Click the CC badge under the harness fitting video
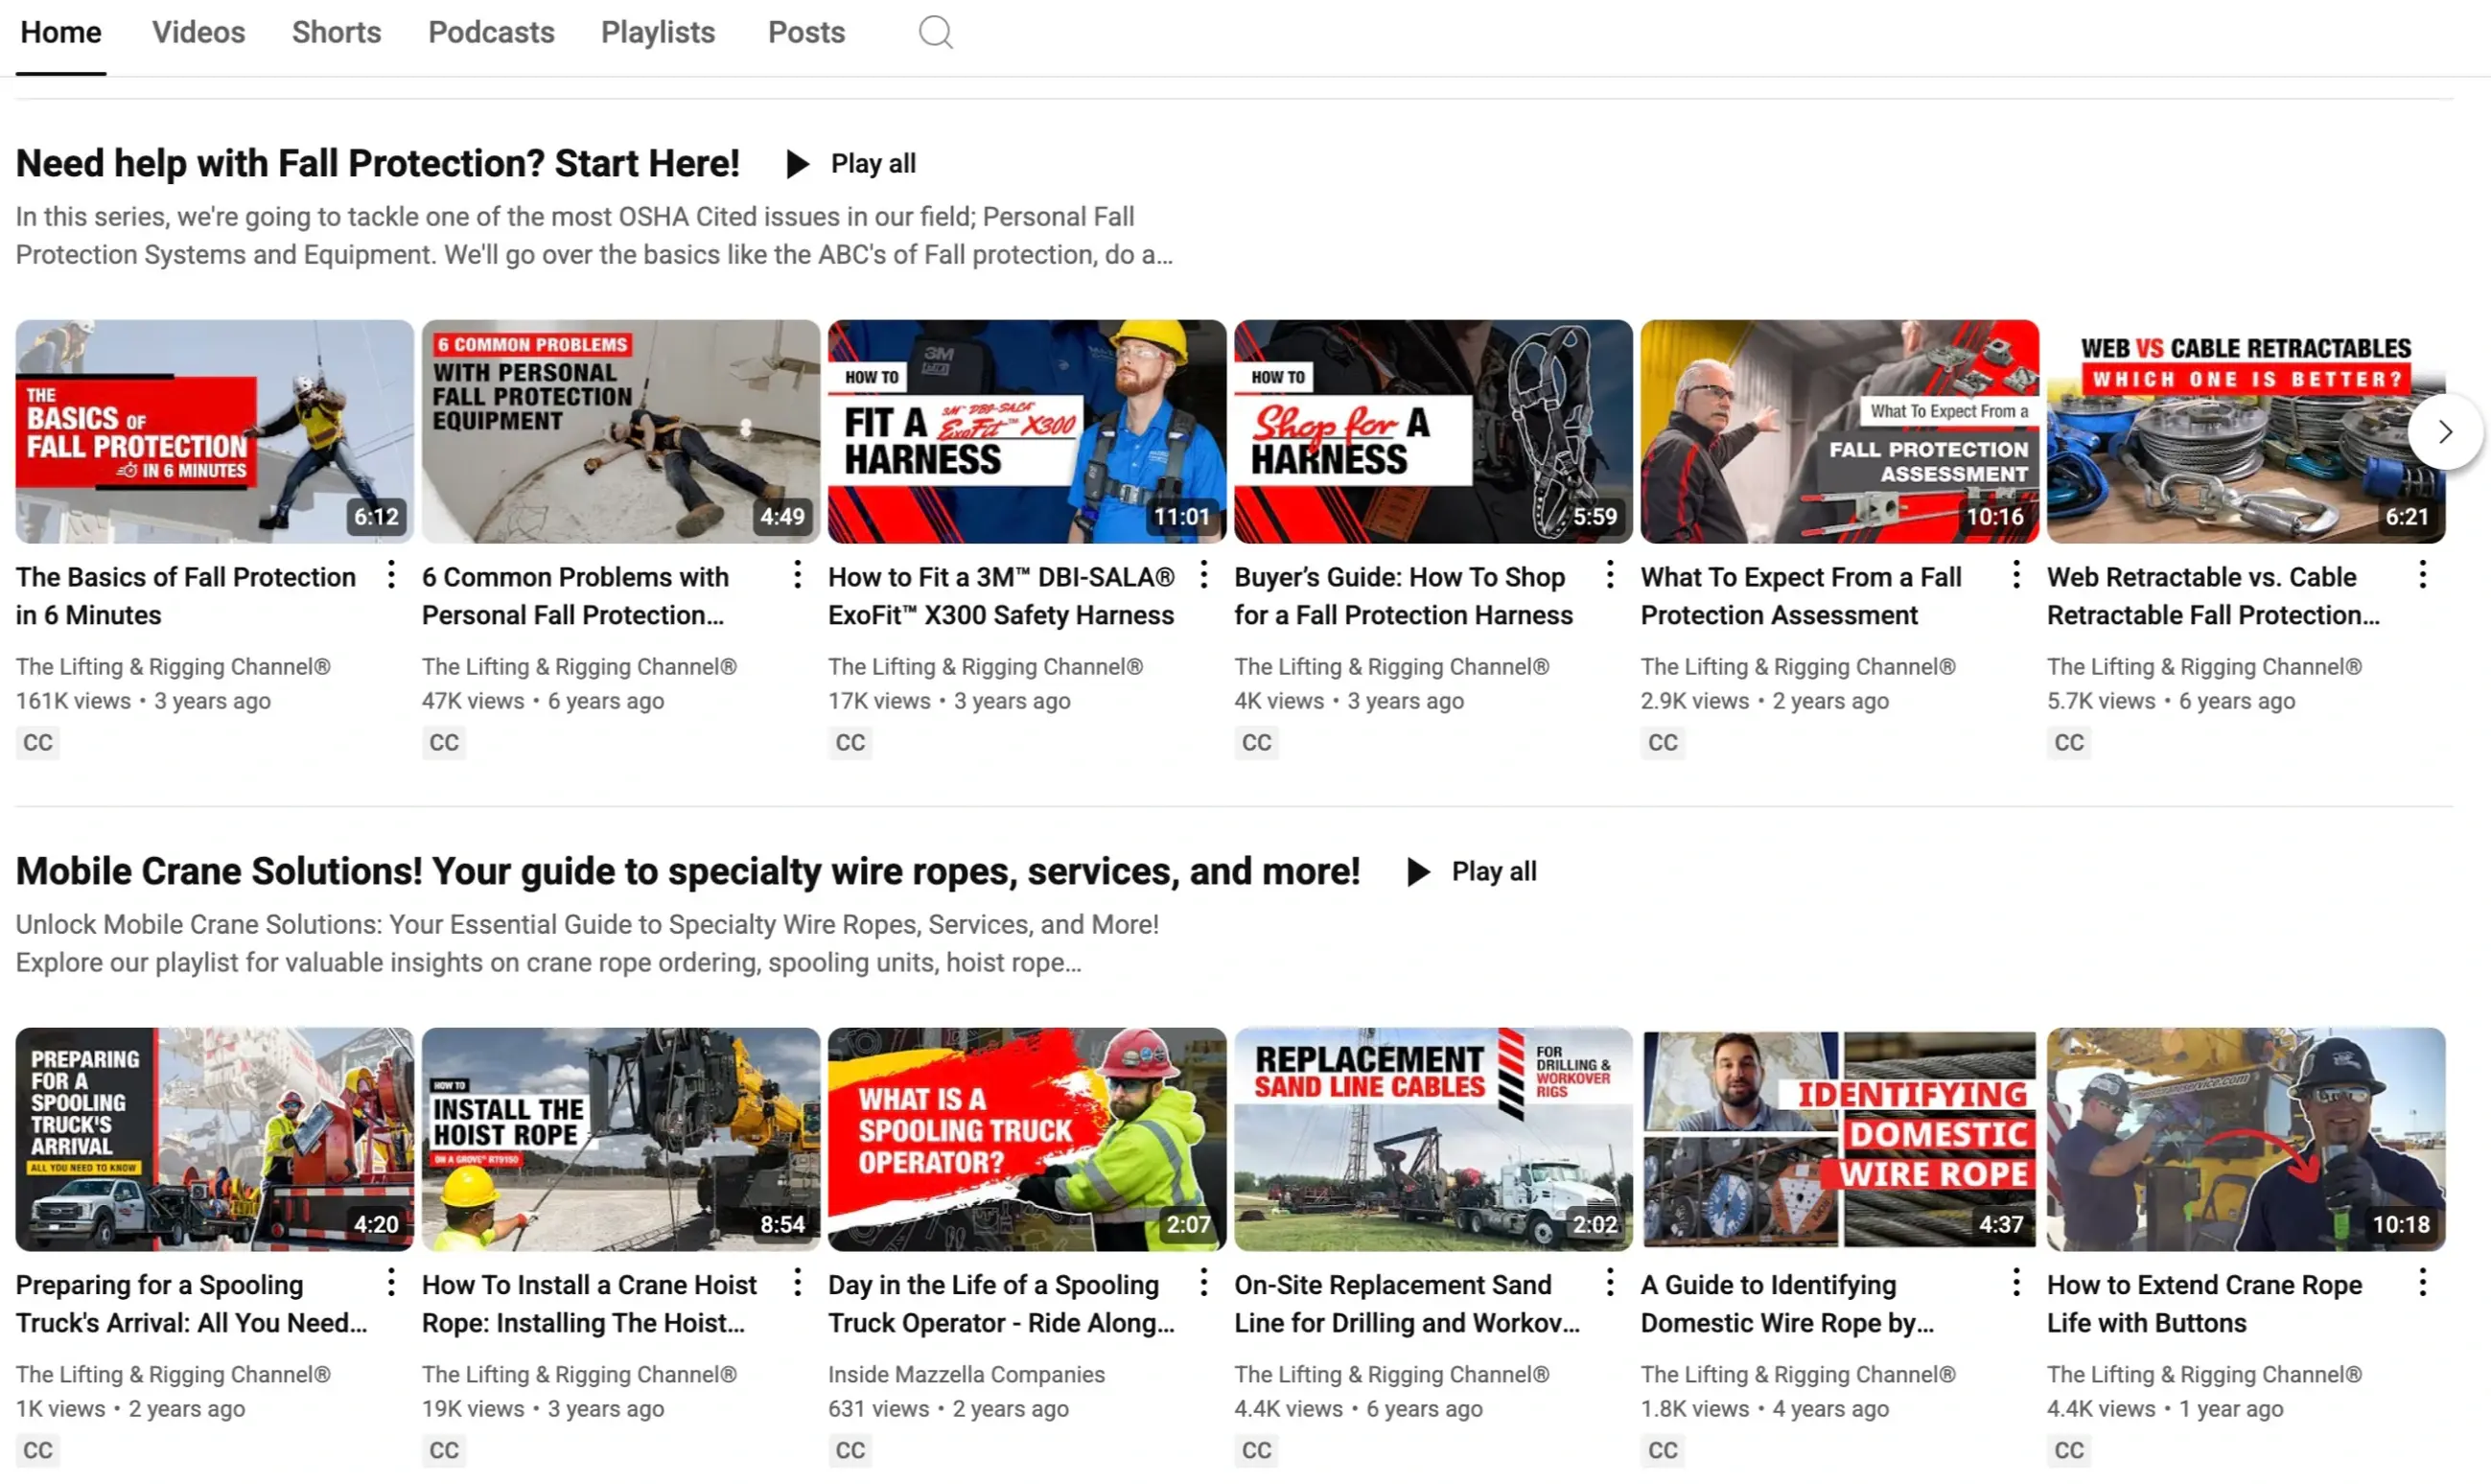 click(850, 742)
